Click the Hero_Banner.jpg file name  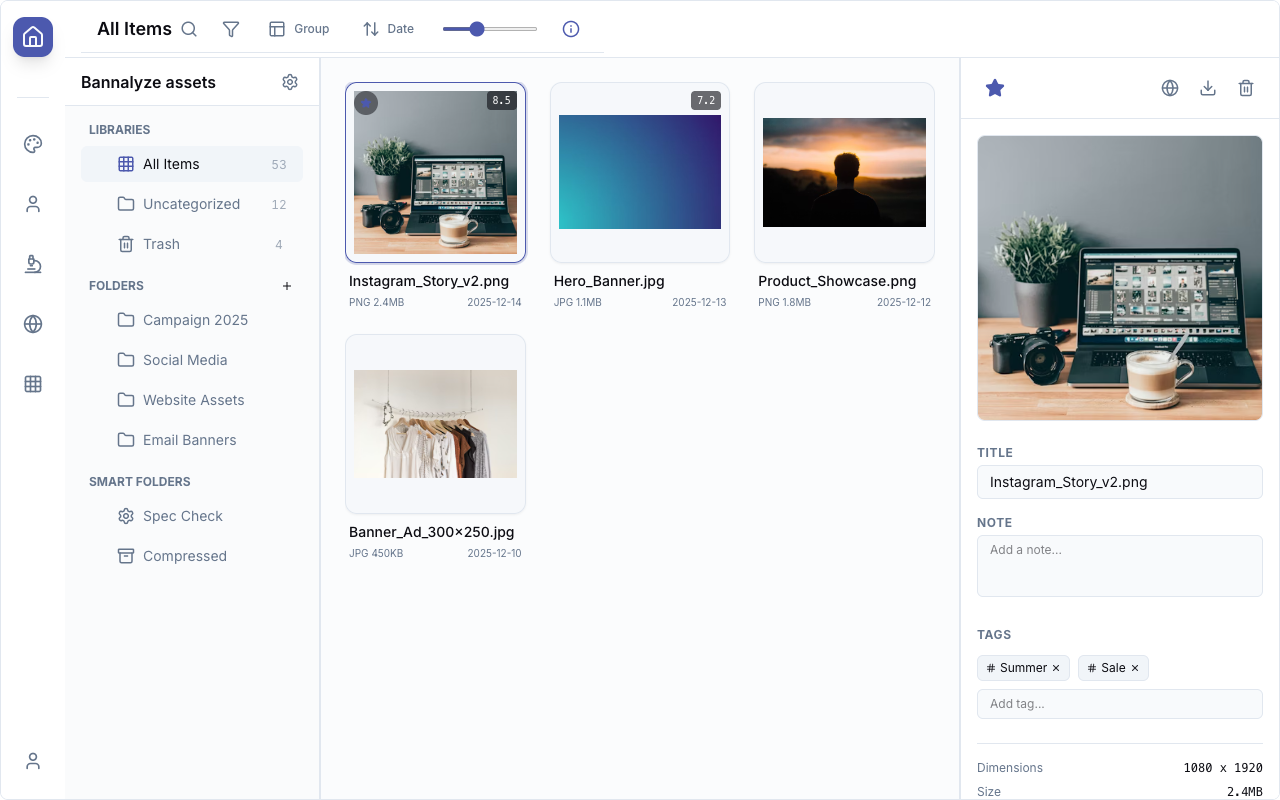coord(609,281)
